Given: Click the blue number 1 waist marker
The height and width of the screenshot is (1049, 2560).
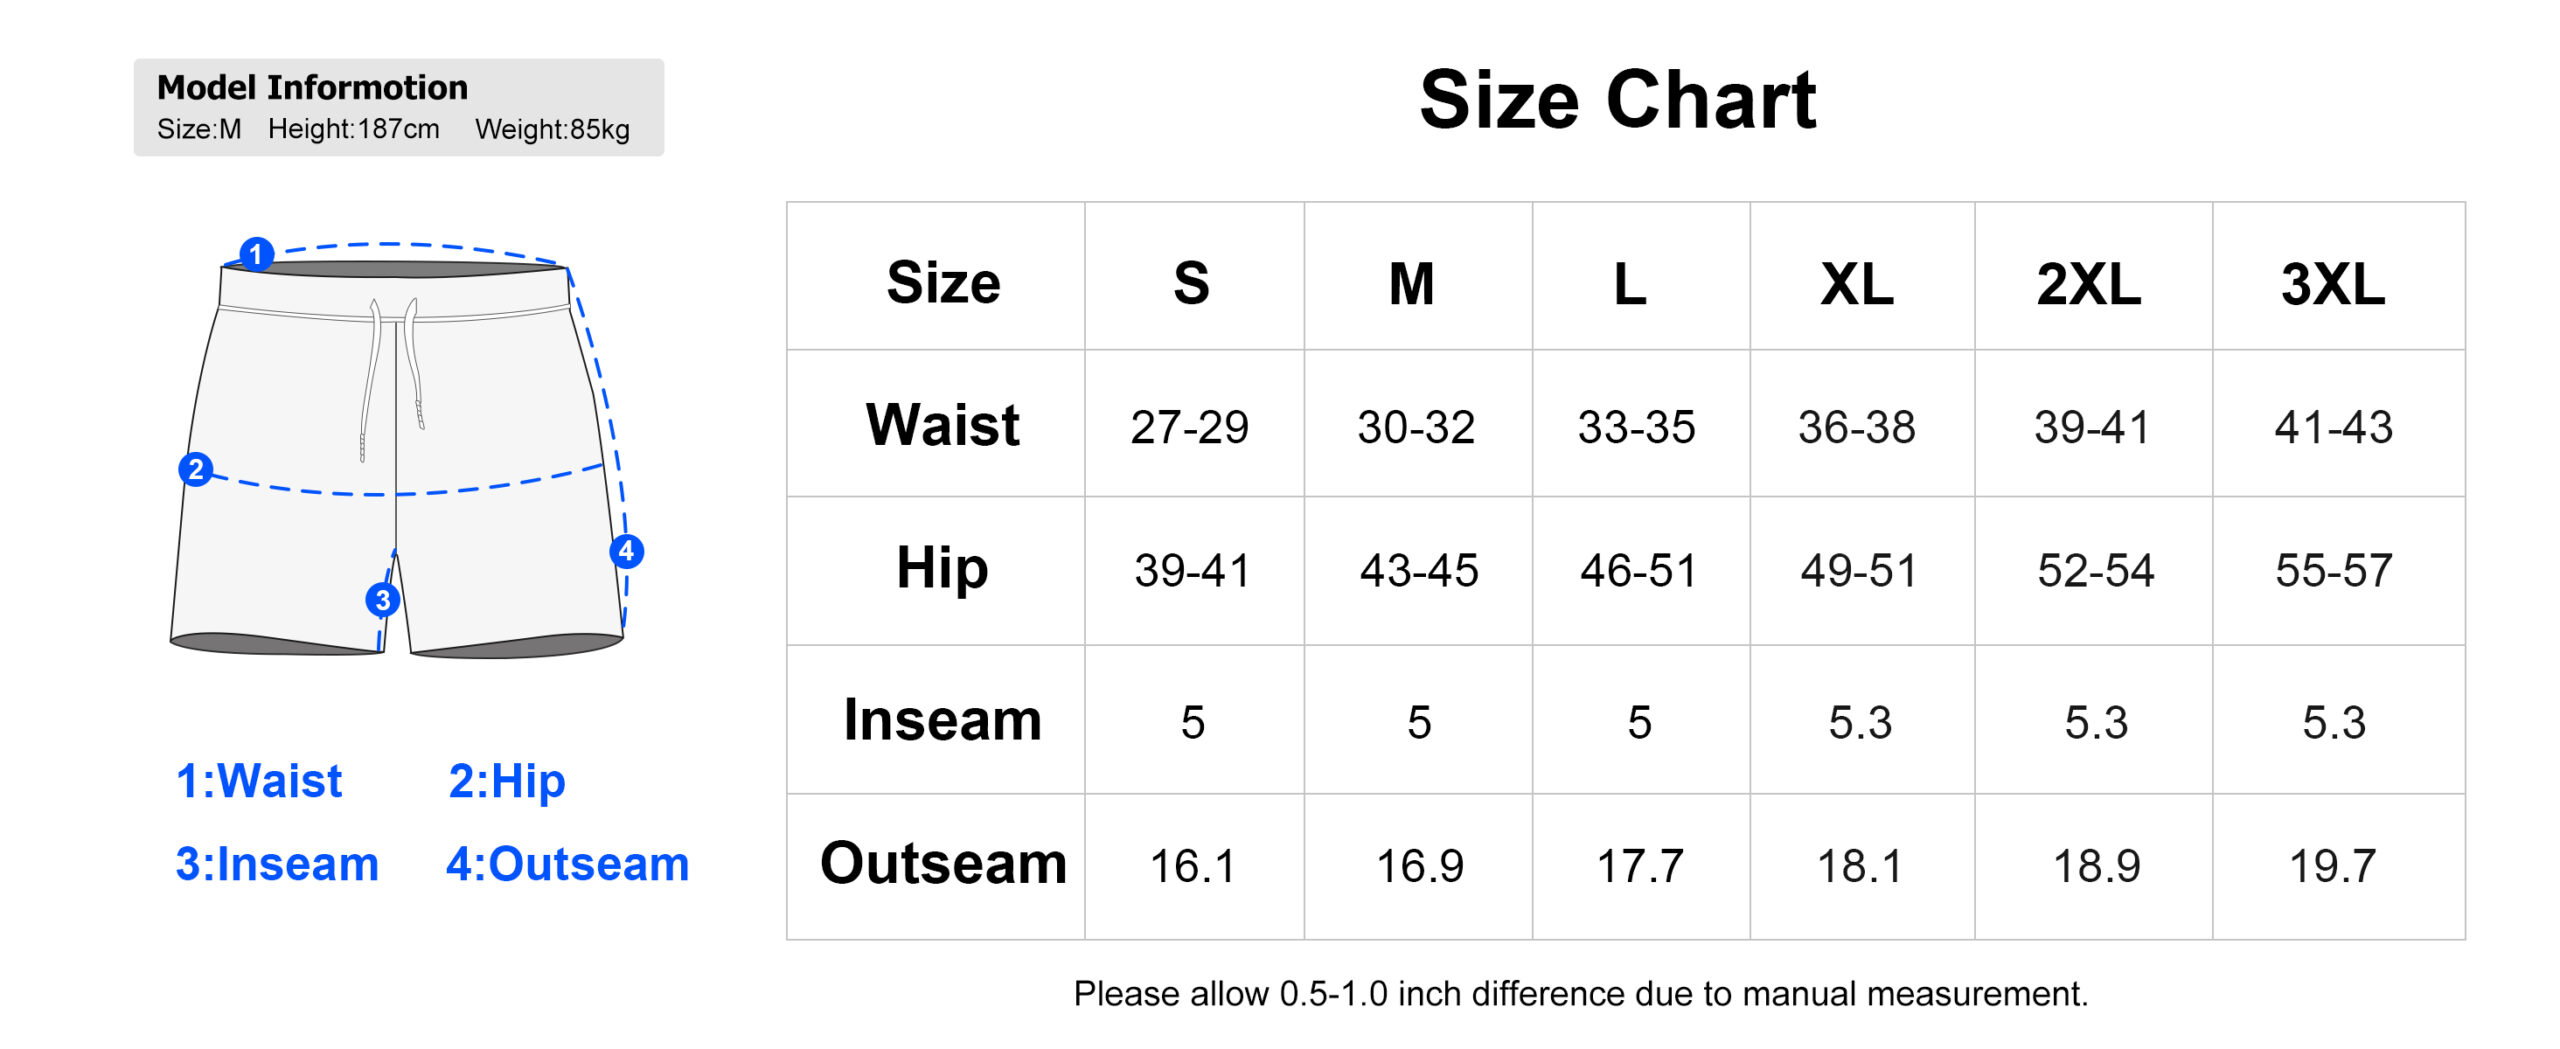Looking at the screenshot, I should pyautogui.click(x=256, y=254).
